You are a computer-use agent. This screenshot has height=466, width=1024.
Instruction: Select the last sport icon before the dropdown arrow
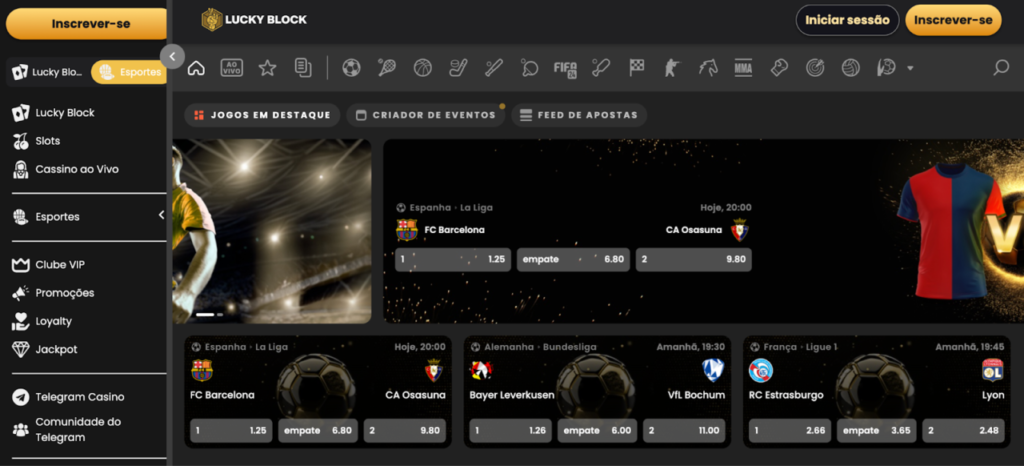886,68
